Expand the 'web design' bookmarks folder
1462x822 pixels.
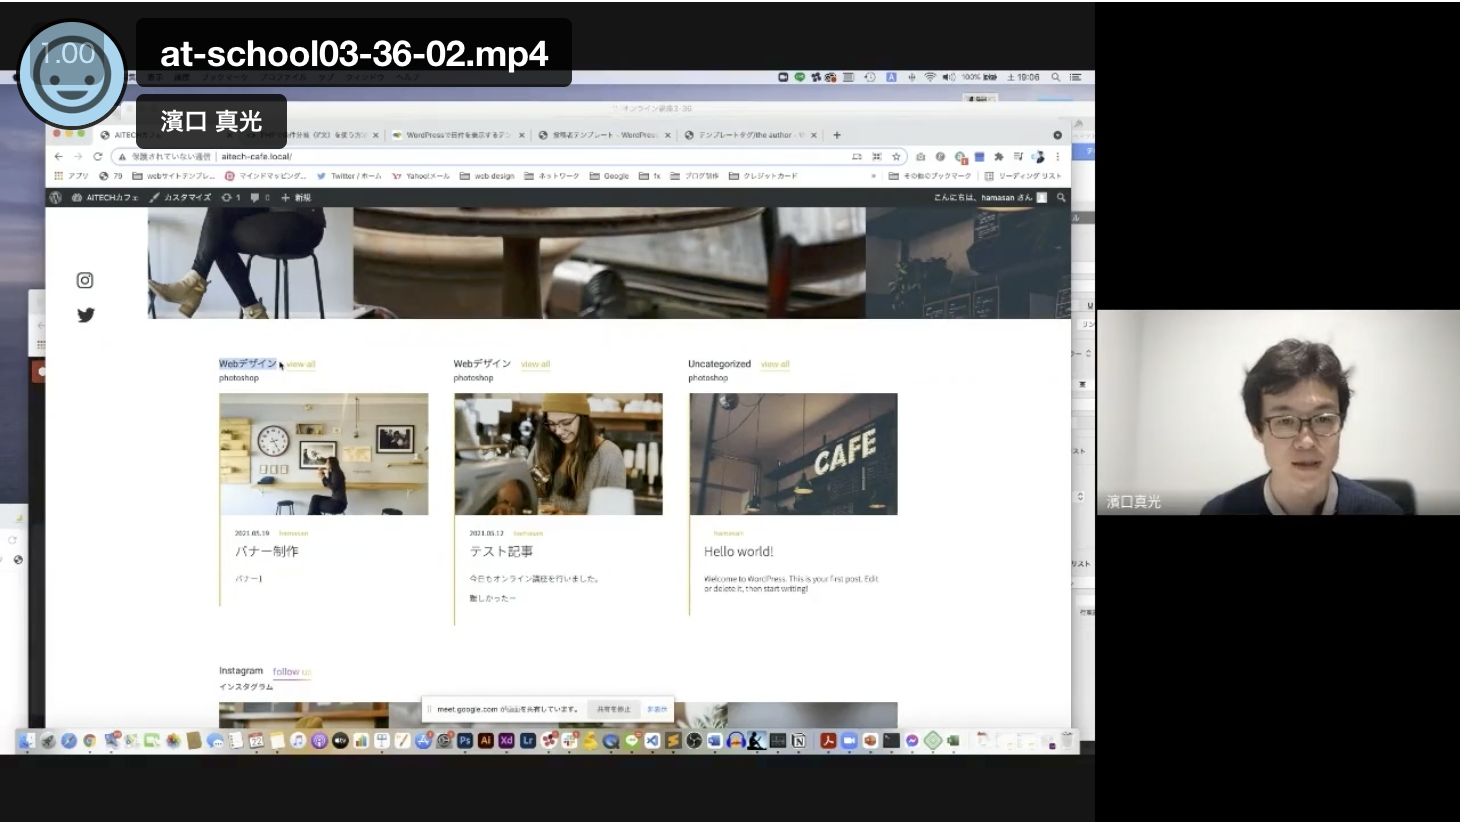[x=487, y=176]
